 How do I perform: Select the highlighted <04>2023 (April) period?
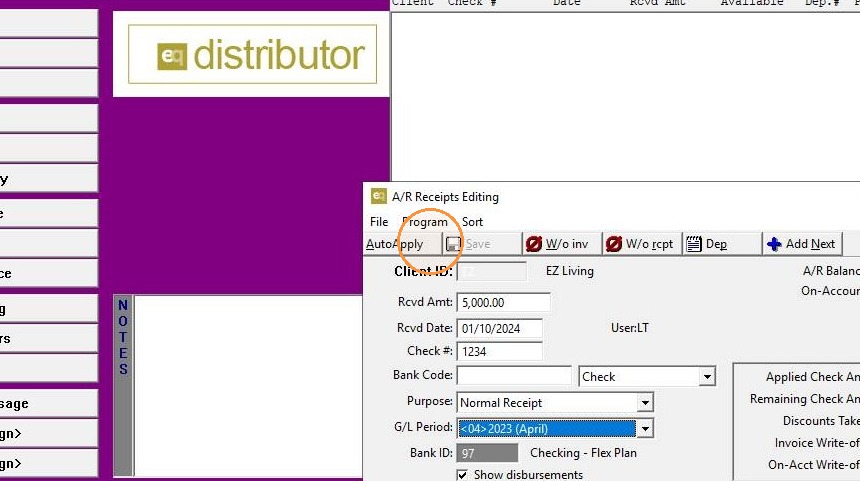click(547, 429)
